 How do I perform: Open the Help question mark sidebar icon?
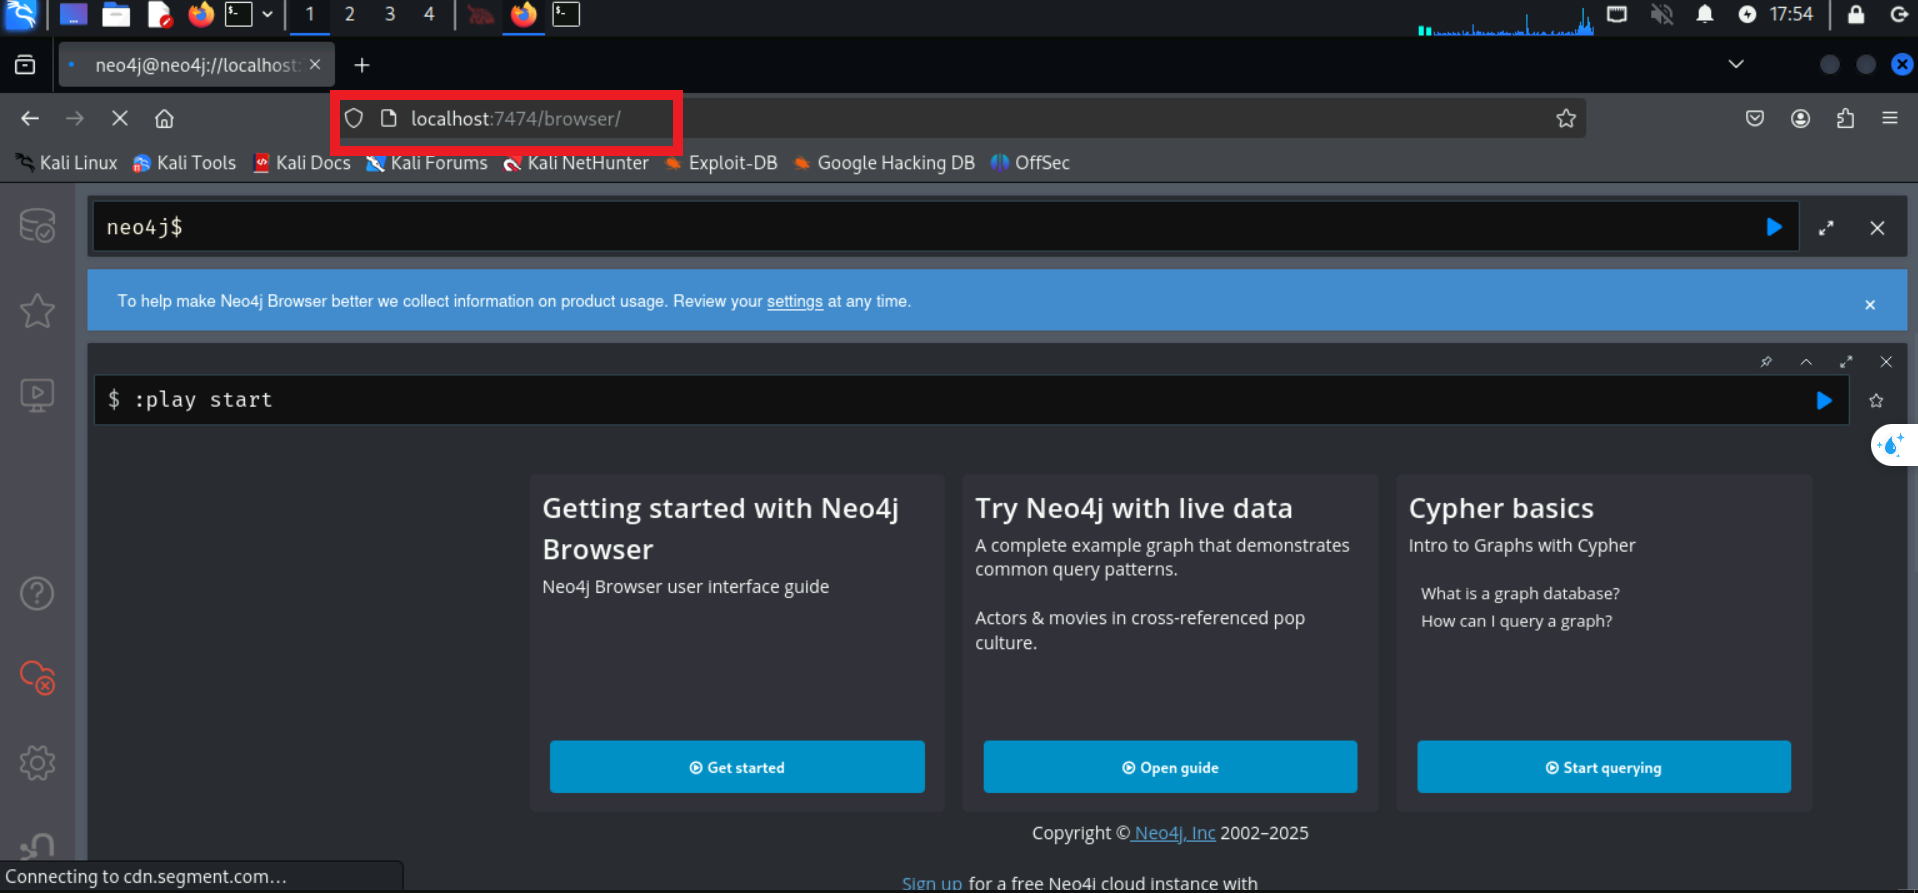pyautogui.click(x=37, y=594)
